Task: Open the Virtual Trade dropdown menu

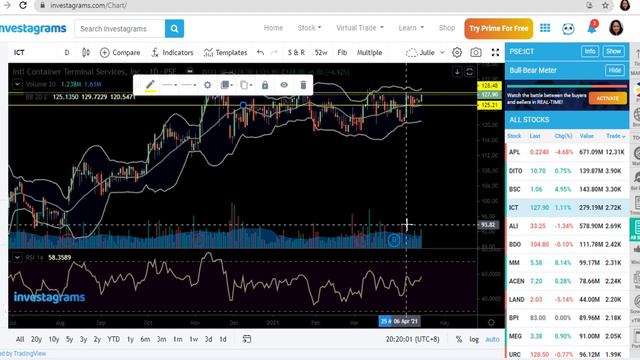Action: [360, 28]
